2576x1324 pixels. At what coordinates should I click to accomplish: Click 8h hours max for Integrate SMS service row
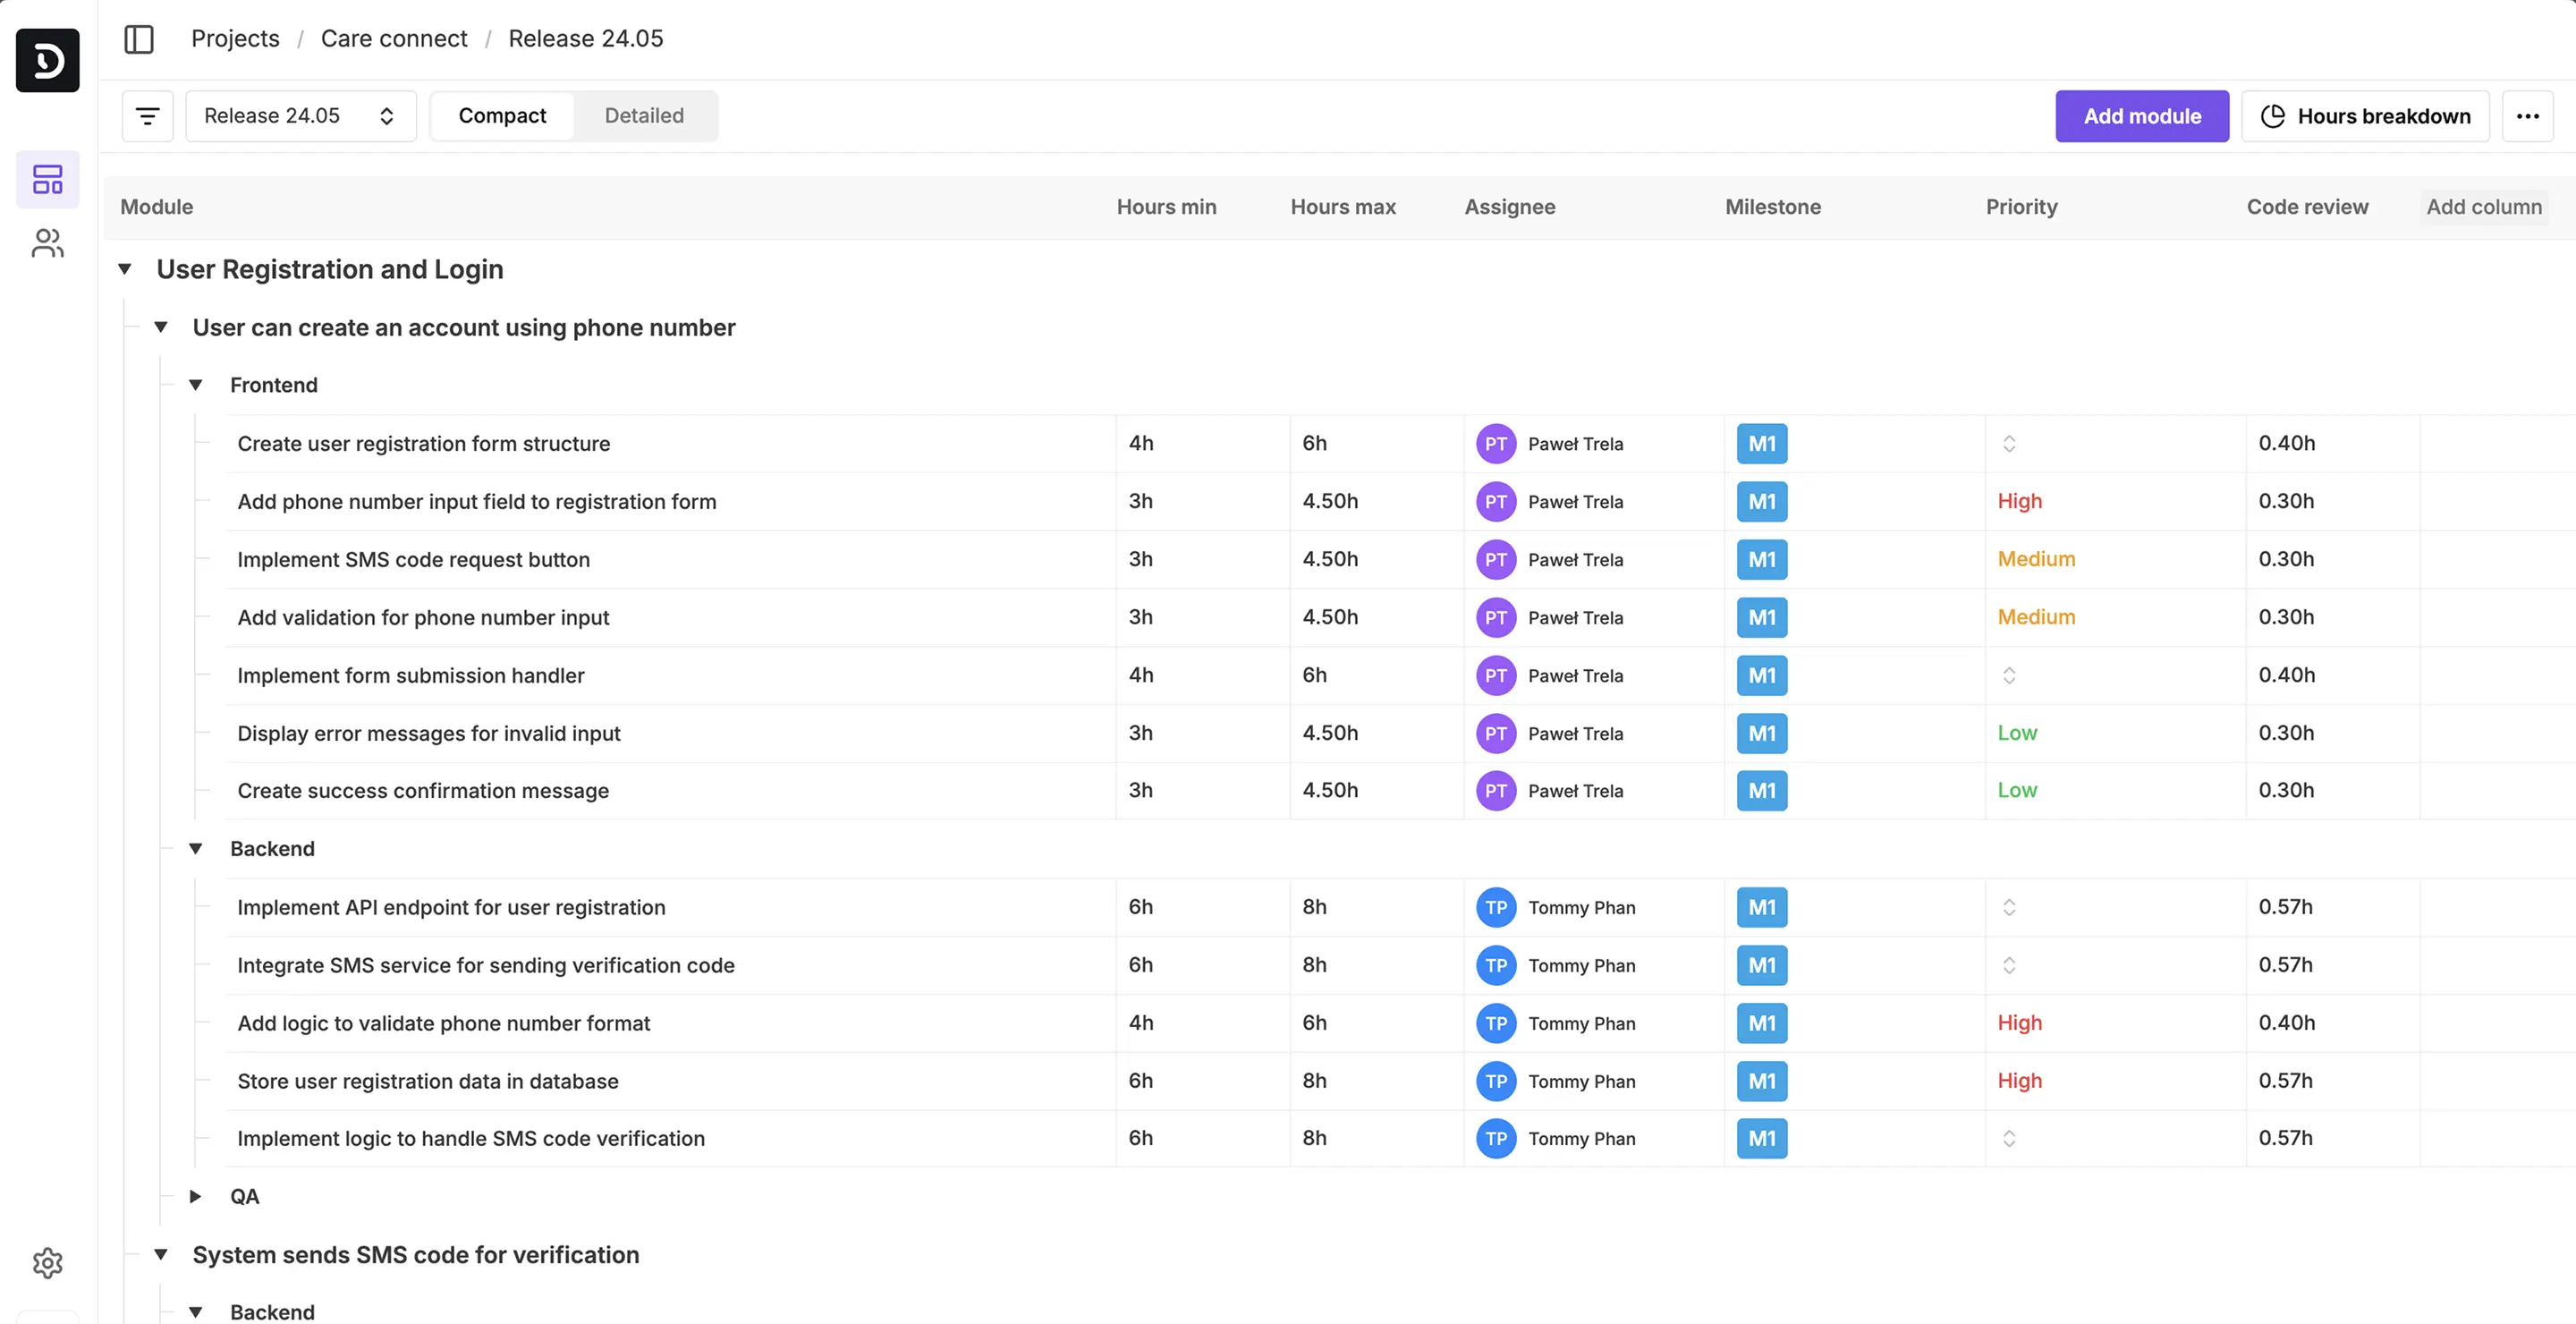(1314, 966)
